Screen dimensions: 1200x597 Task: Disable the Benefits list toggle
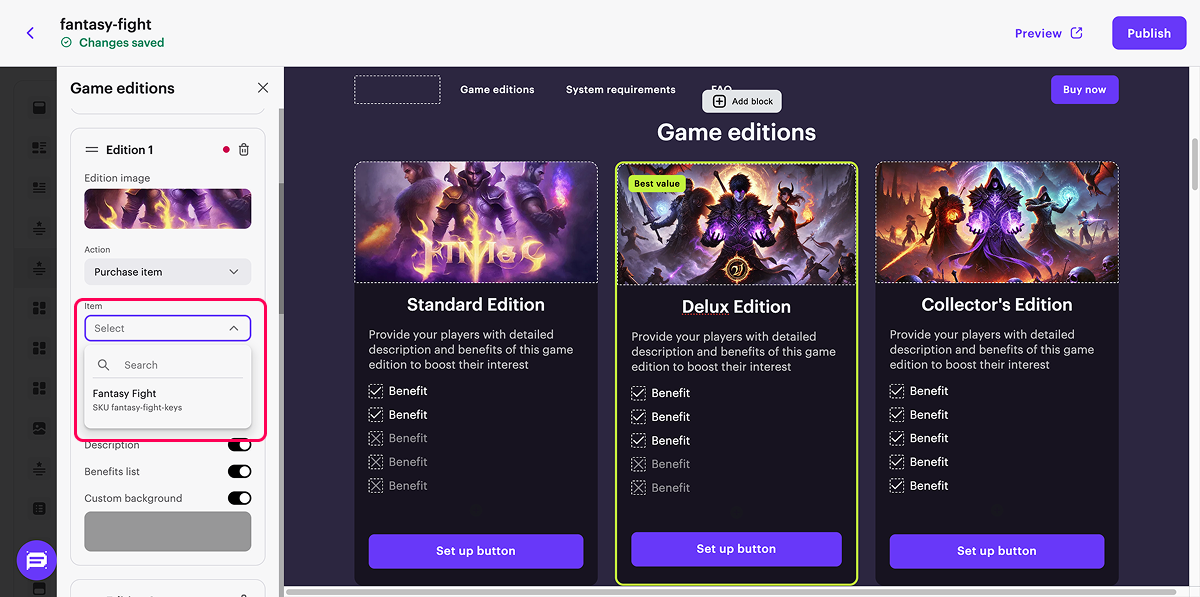(x=239, y=471)
